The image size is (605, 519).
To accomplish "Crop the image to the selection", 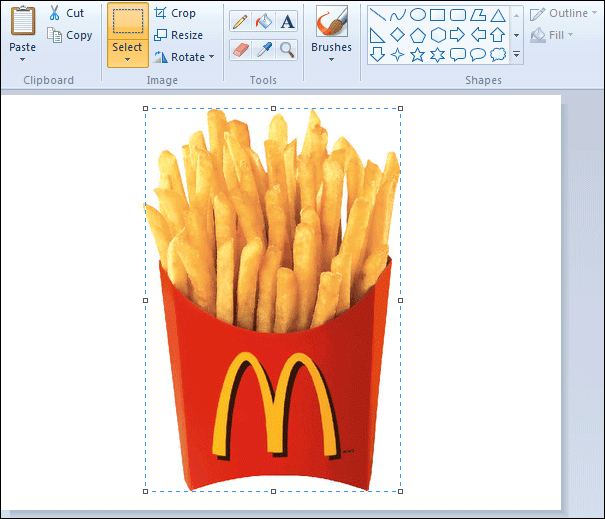I will (x=175, y=13).
